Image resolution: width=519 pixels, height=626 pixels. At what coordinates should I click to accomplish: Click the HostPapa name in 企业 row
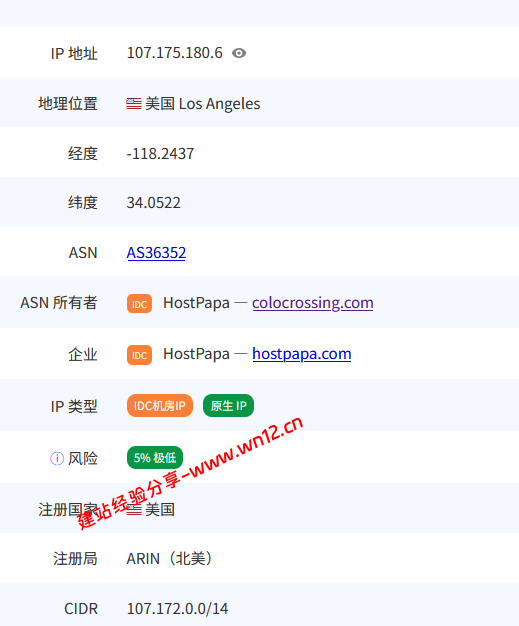(x=196, y=354)
